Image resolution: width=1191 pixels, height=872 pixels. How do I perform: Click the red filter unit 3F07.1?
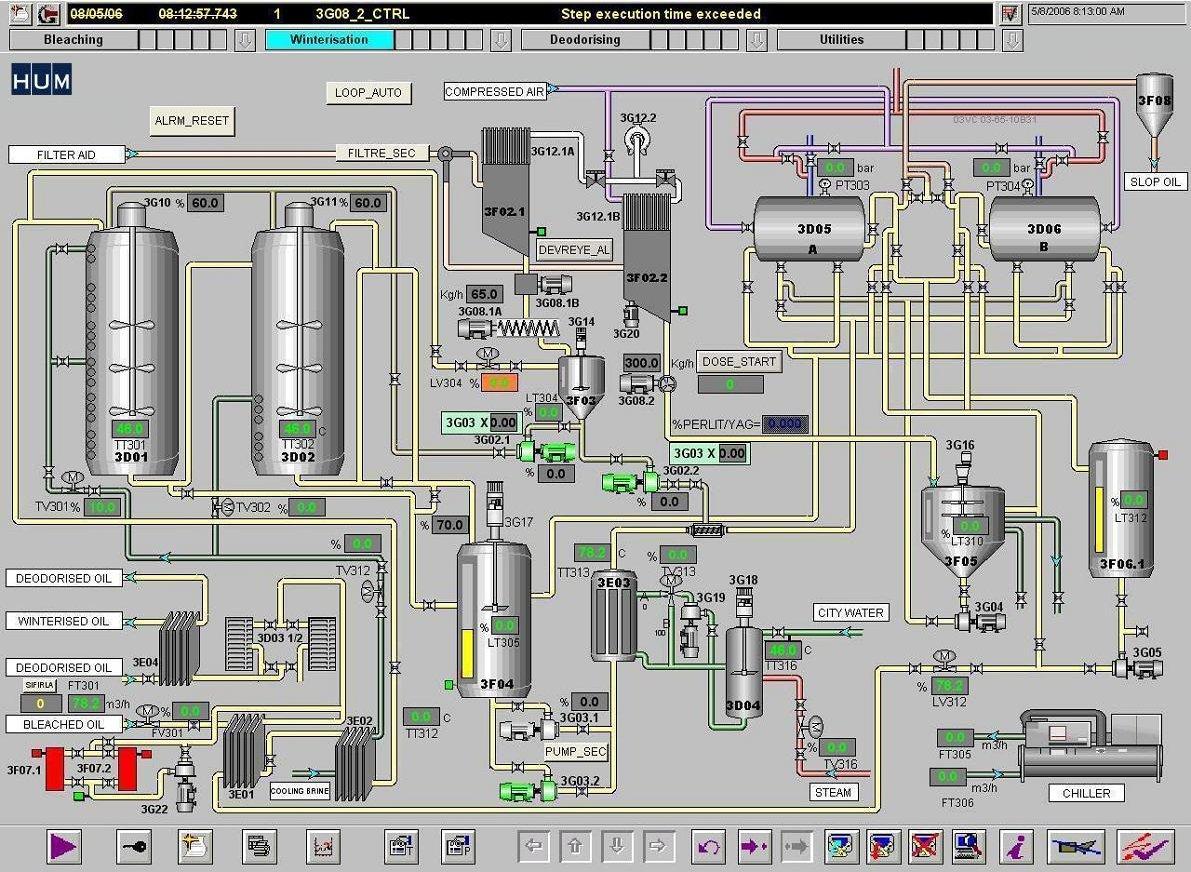click(54, 768)
